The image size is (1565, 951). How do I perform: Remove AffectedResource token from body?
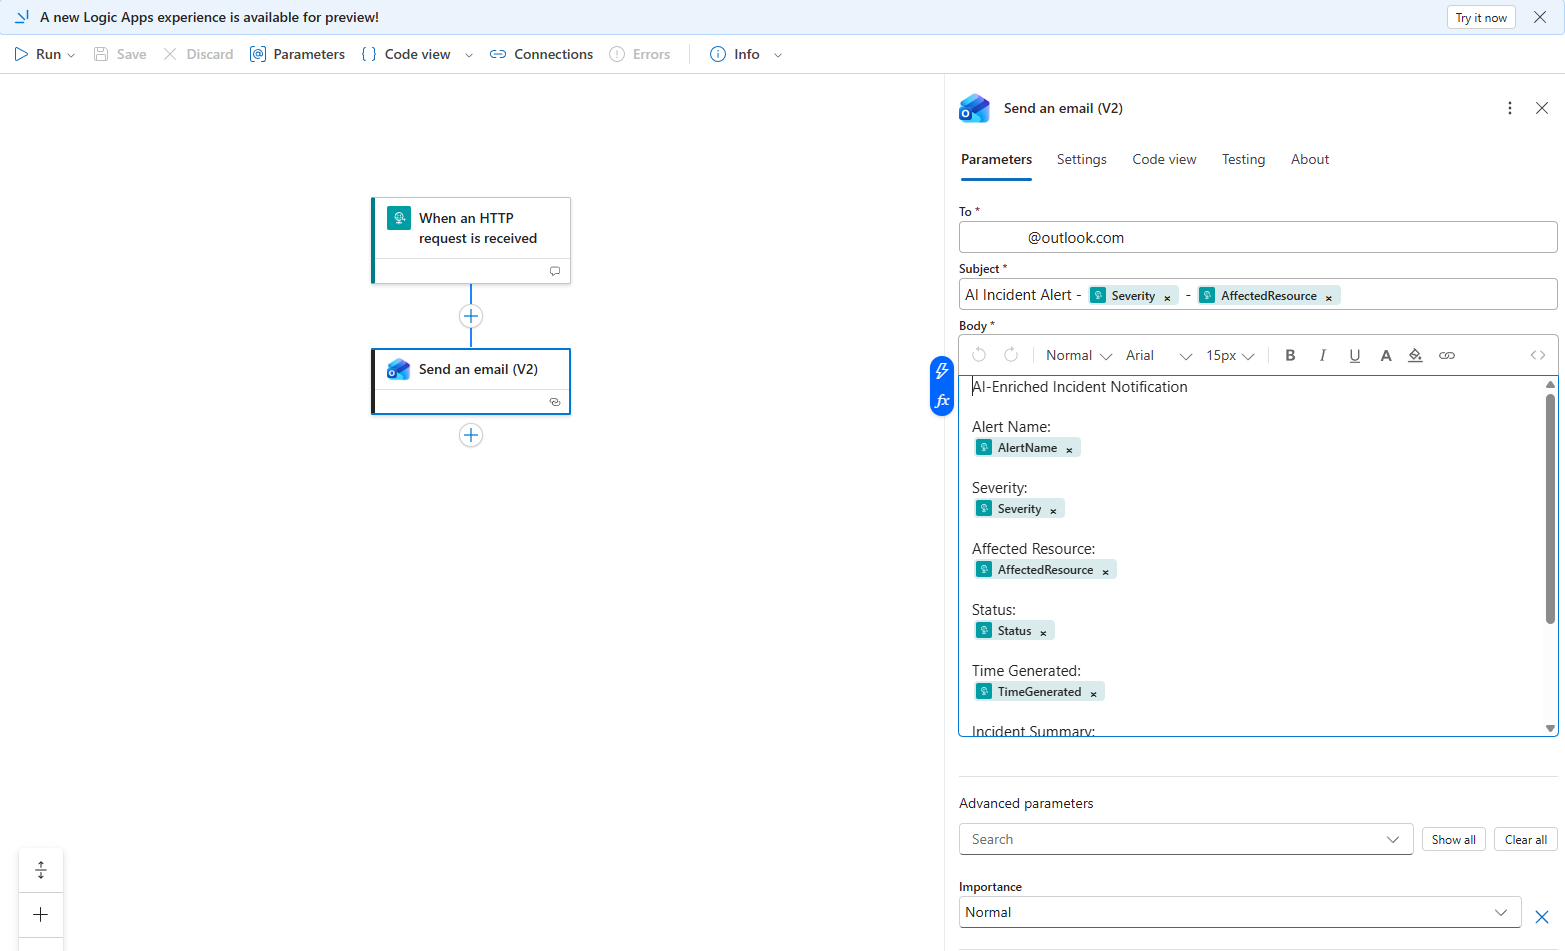pyautogui.click(x=1105, y=572)
